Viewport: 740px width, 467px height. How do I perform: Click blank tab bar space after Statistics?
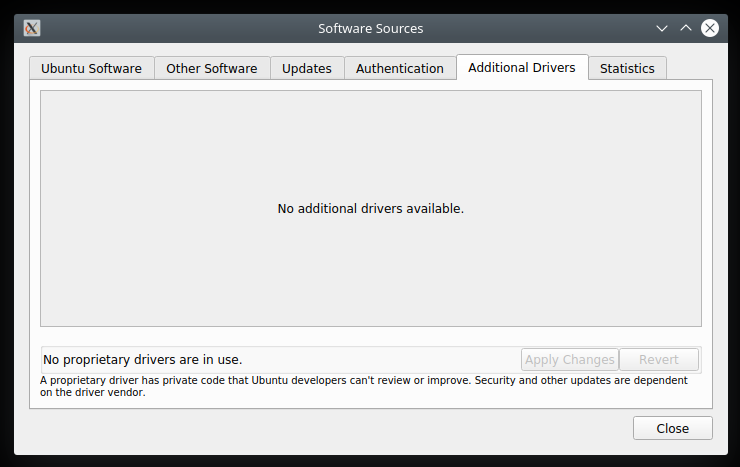(x=690, y=68)
